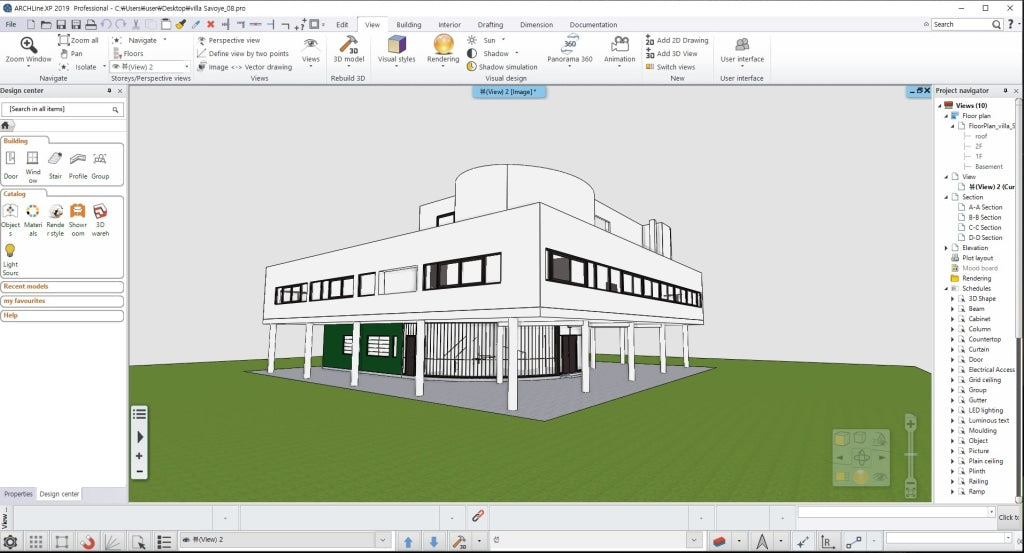The height and width of the screenshot is (553, 1024).
Task: Pin the Project navigator panel
Action: tap(1005, 91)
